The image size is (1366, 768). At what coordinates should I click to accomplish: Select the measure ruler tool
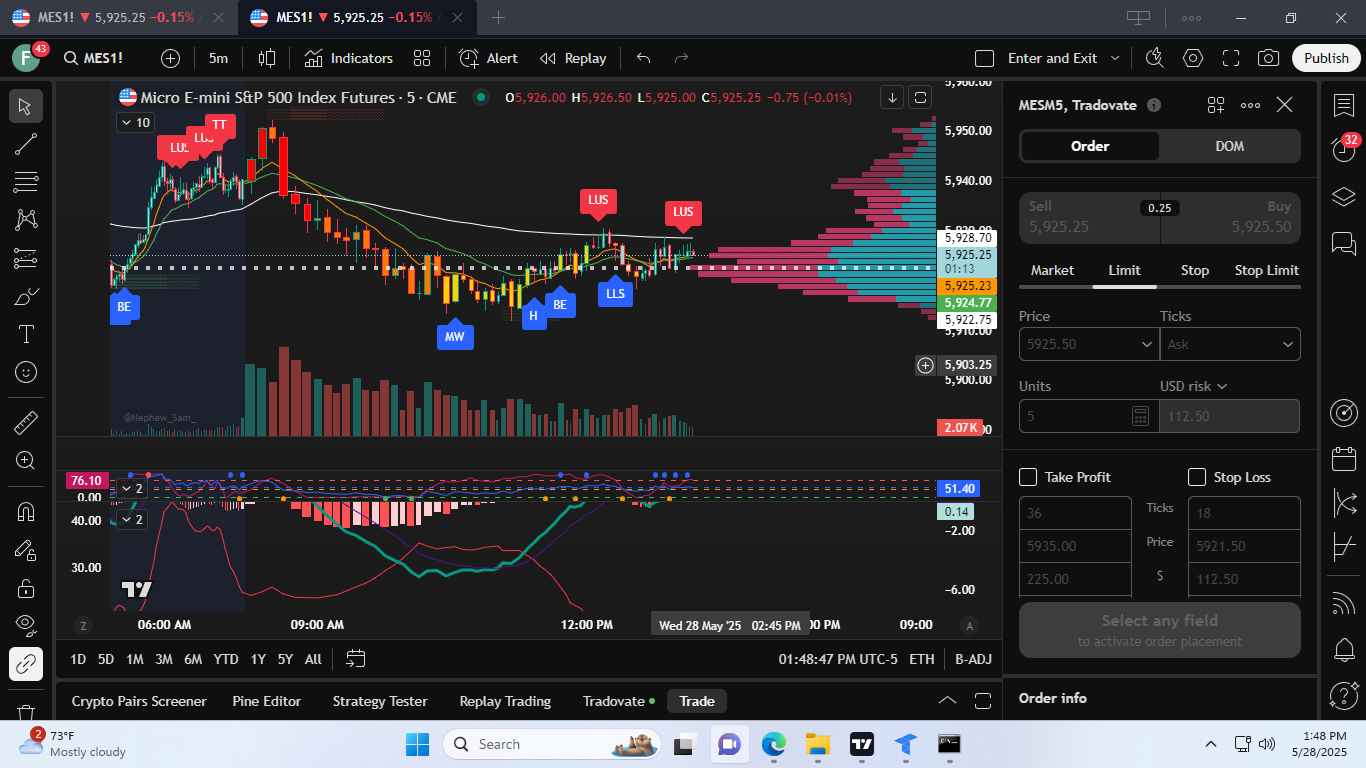pos(25,422)
